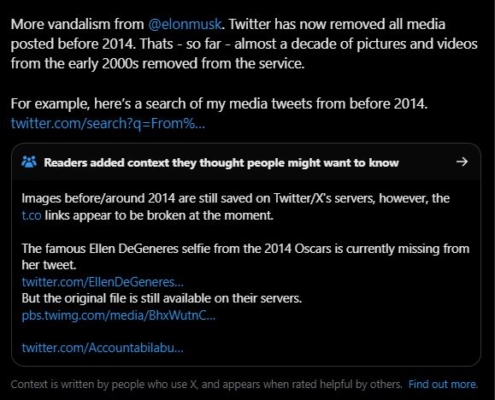
Task: Open the pbs.twimg.com/media/BhxWutnC... image link
Action: [118, 315]
